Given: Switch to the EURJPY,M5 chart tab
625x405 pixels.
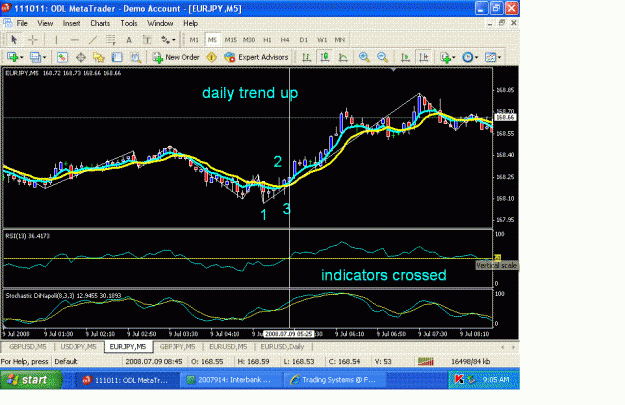Looking at the screenshot, I should [x=128, y=347].
